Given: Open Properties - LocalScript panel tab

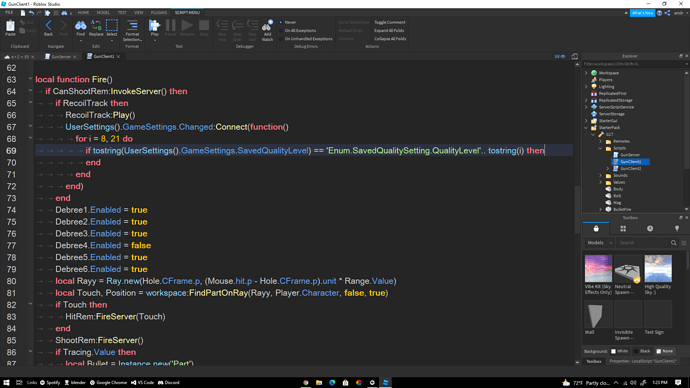Looking at the screenshot, I should (x=642, y=361).
